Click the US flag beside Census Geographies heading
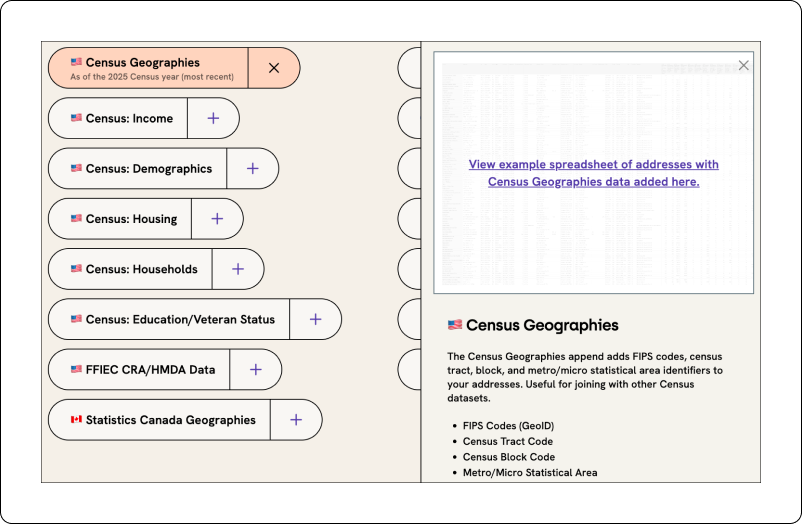The width and height of the screenshot is (802, 524). click(455, 324)
